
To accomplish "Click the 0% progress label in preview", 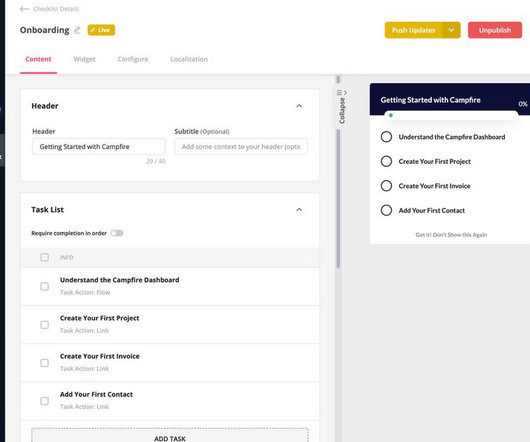I will coord(523,104).
